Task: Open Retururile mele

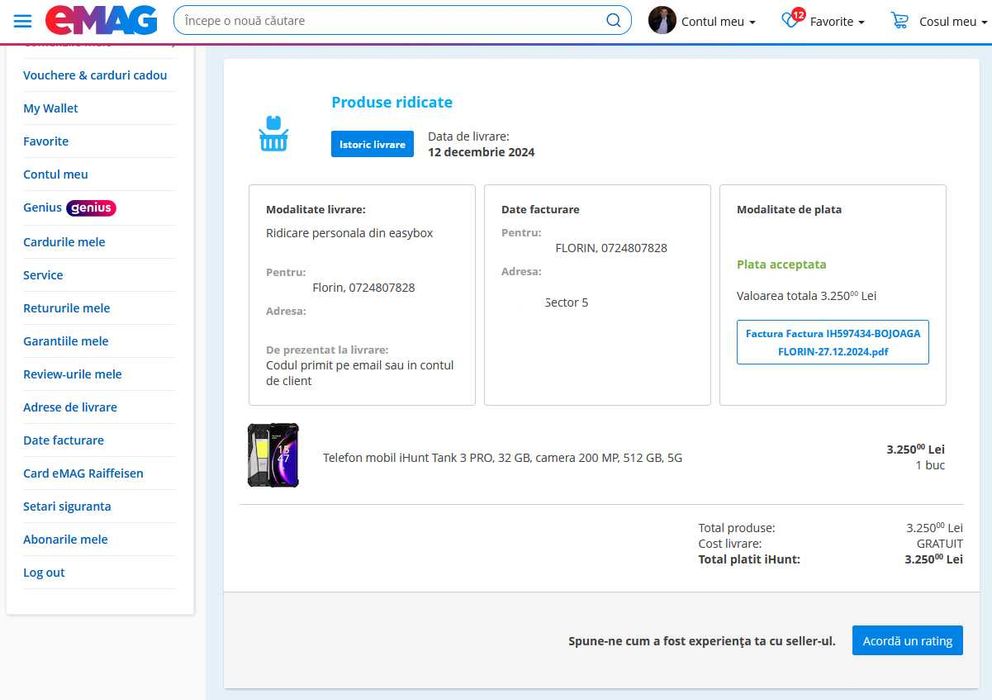Action: tap(66, 308)
